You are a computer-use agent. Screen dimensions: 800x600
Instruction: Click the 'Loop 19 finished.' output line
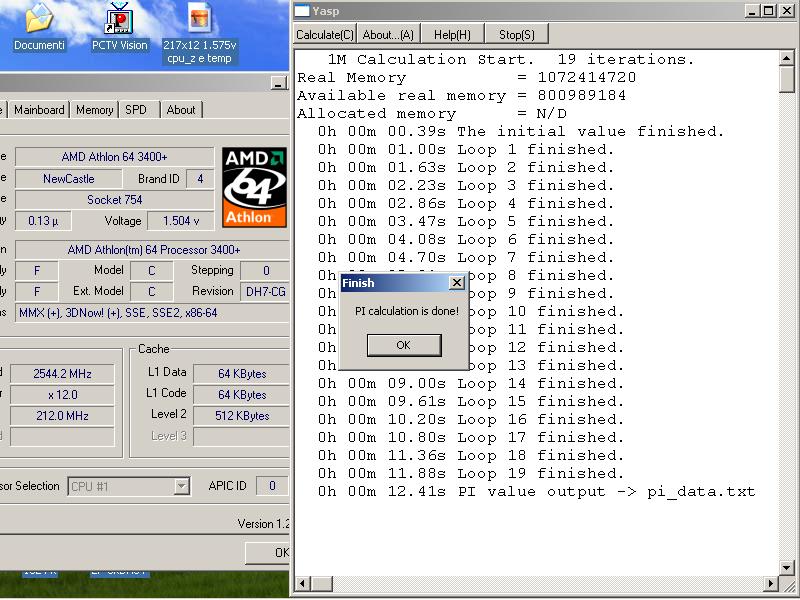pos(471,473)
